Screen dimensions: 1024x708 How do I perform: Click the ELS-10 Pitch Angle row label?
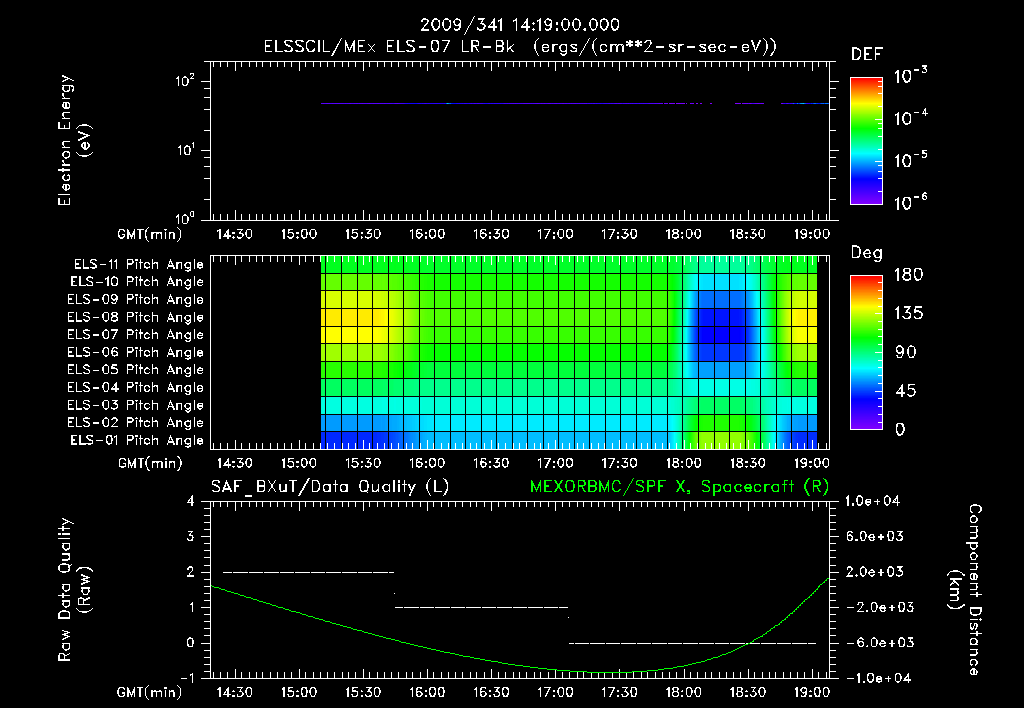coord(137,282)
